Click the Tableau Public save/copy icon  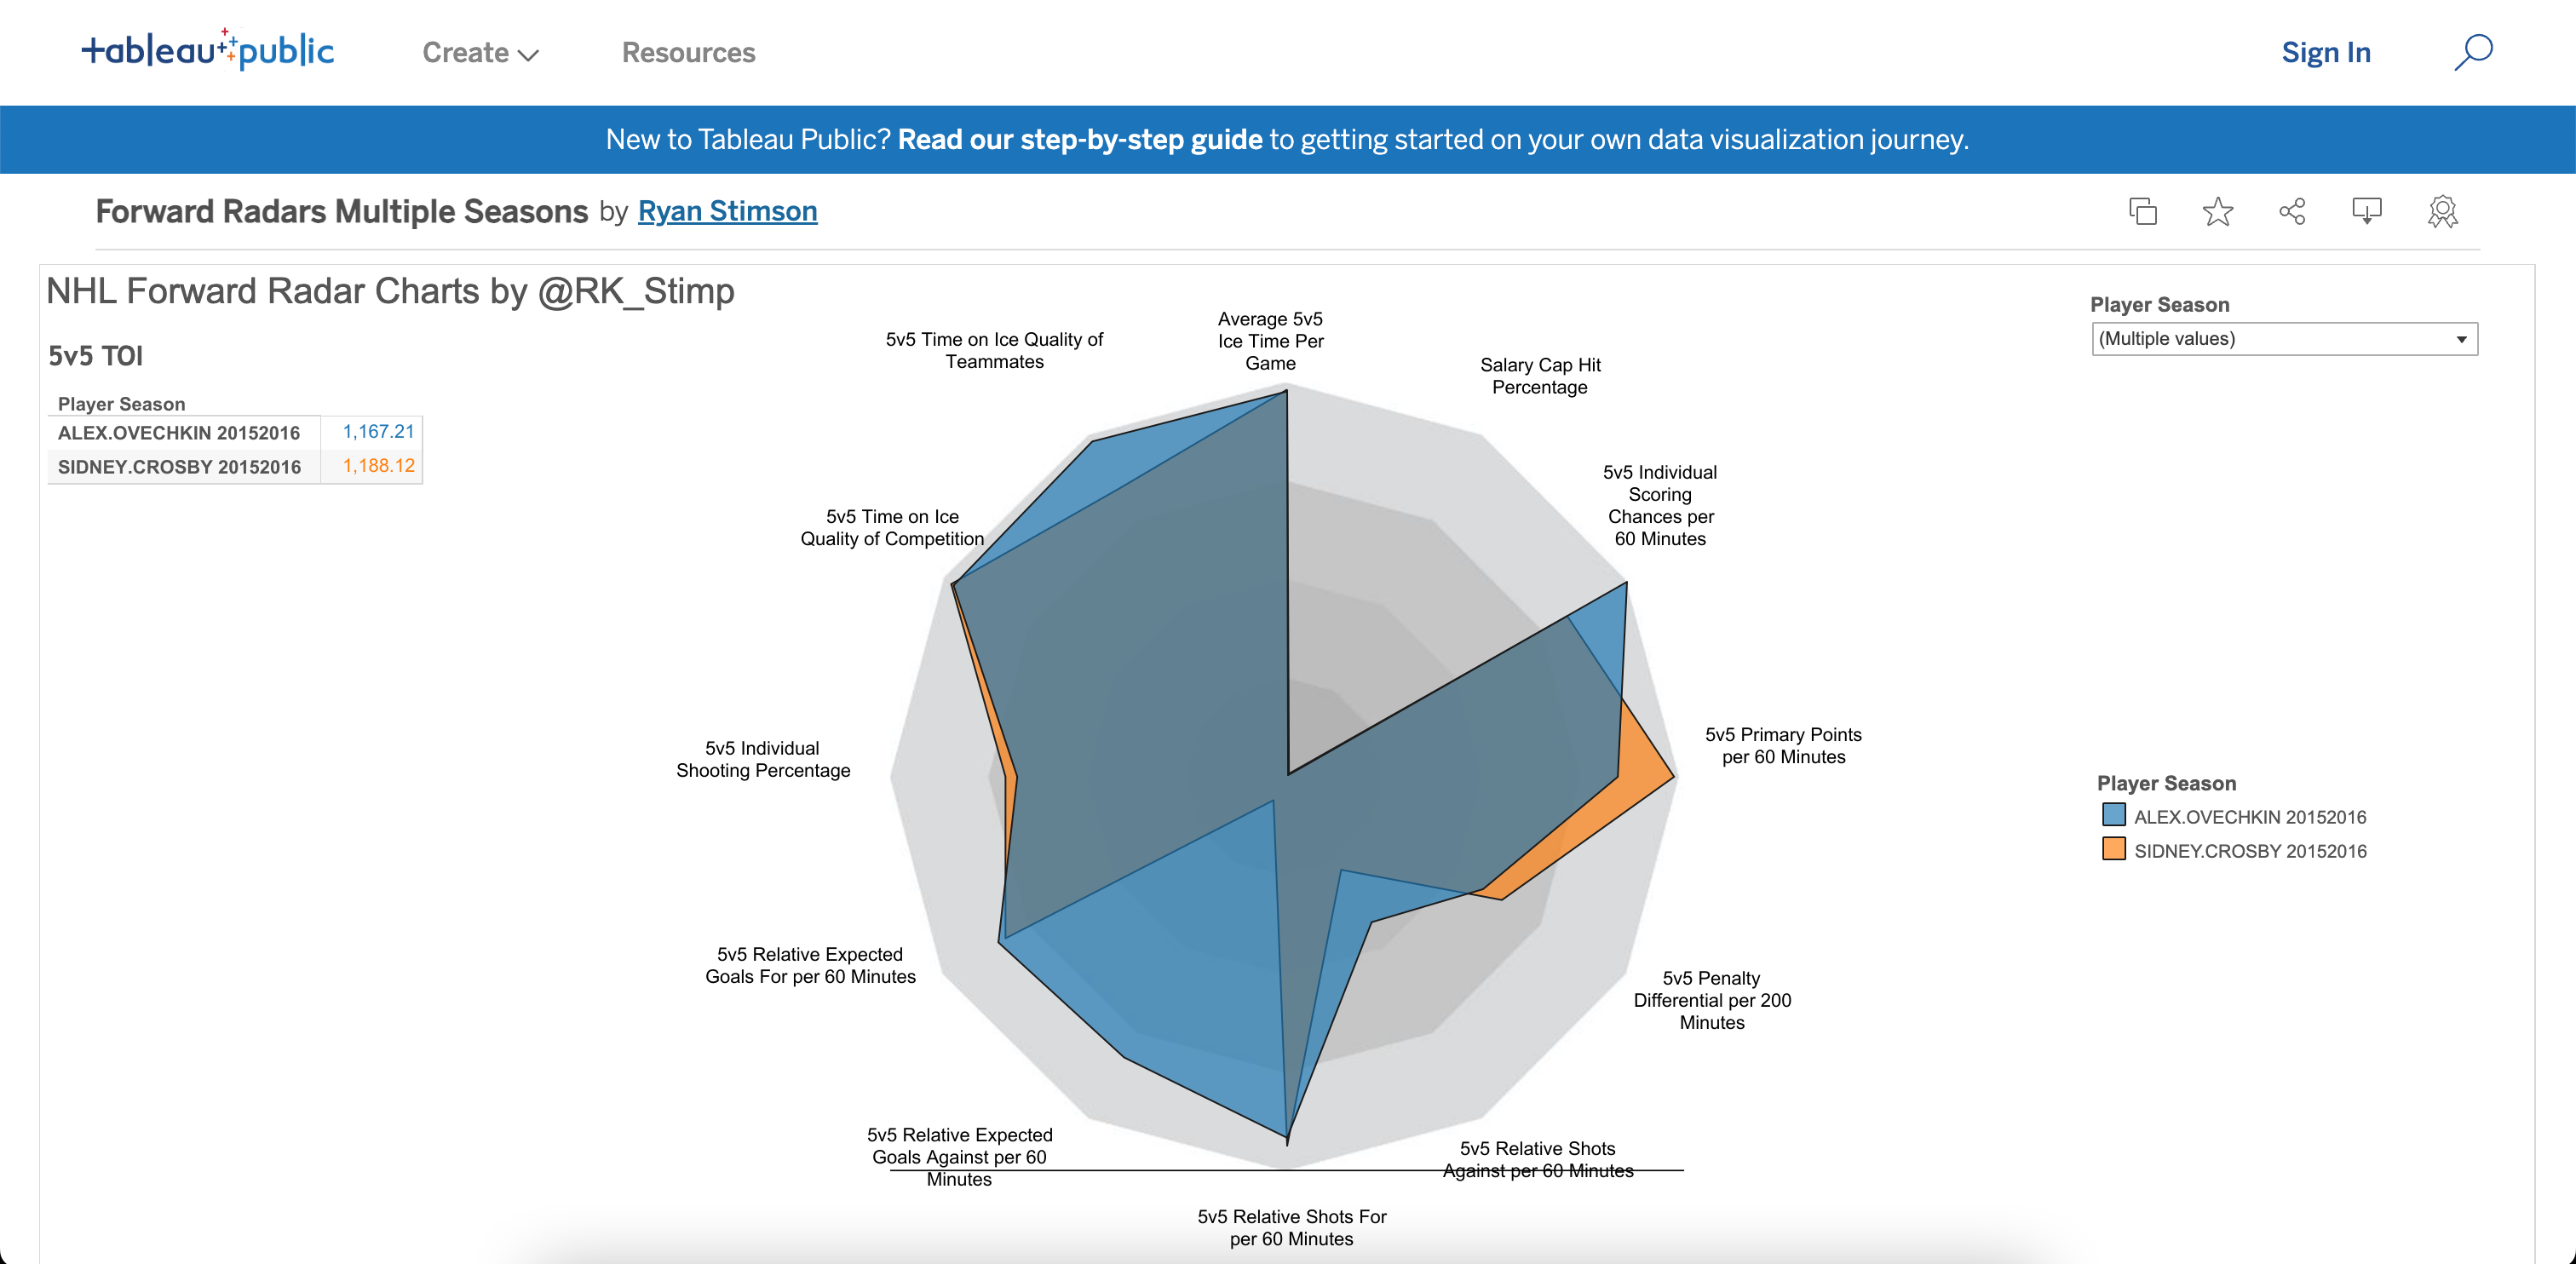[2141, 210]
